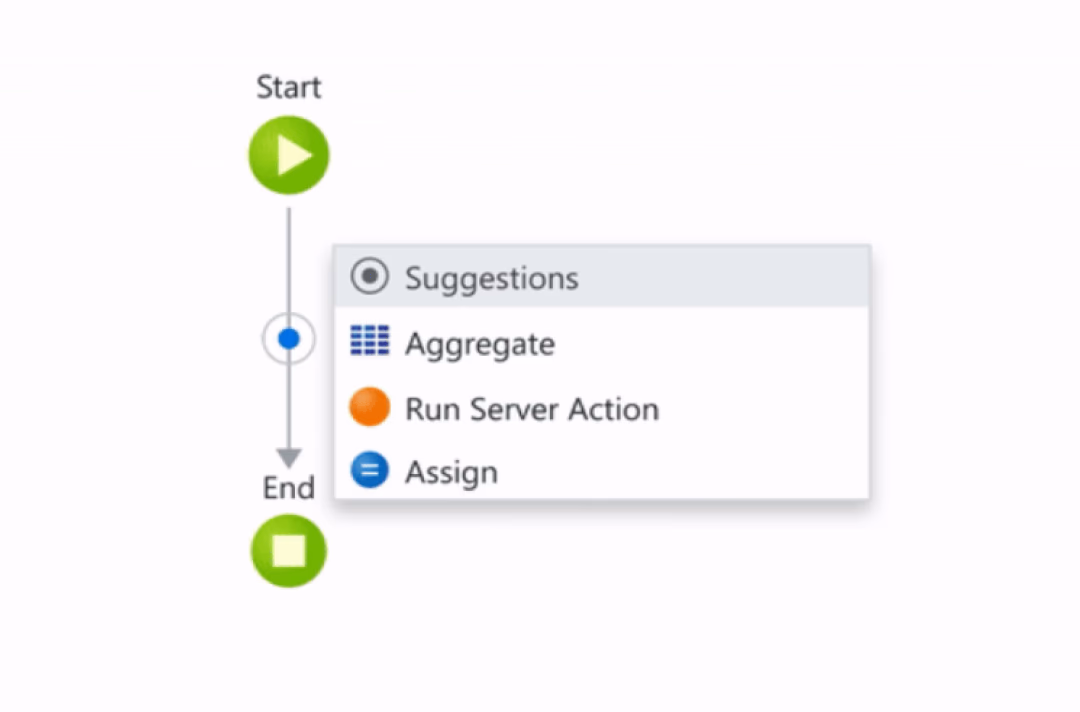Click the green Start play icon
Screen dimensions: 1080x712
288,154
